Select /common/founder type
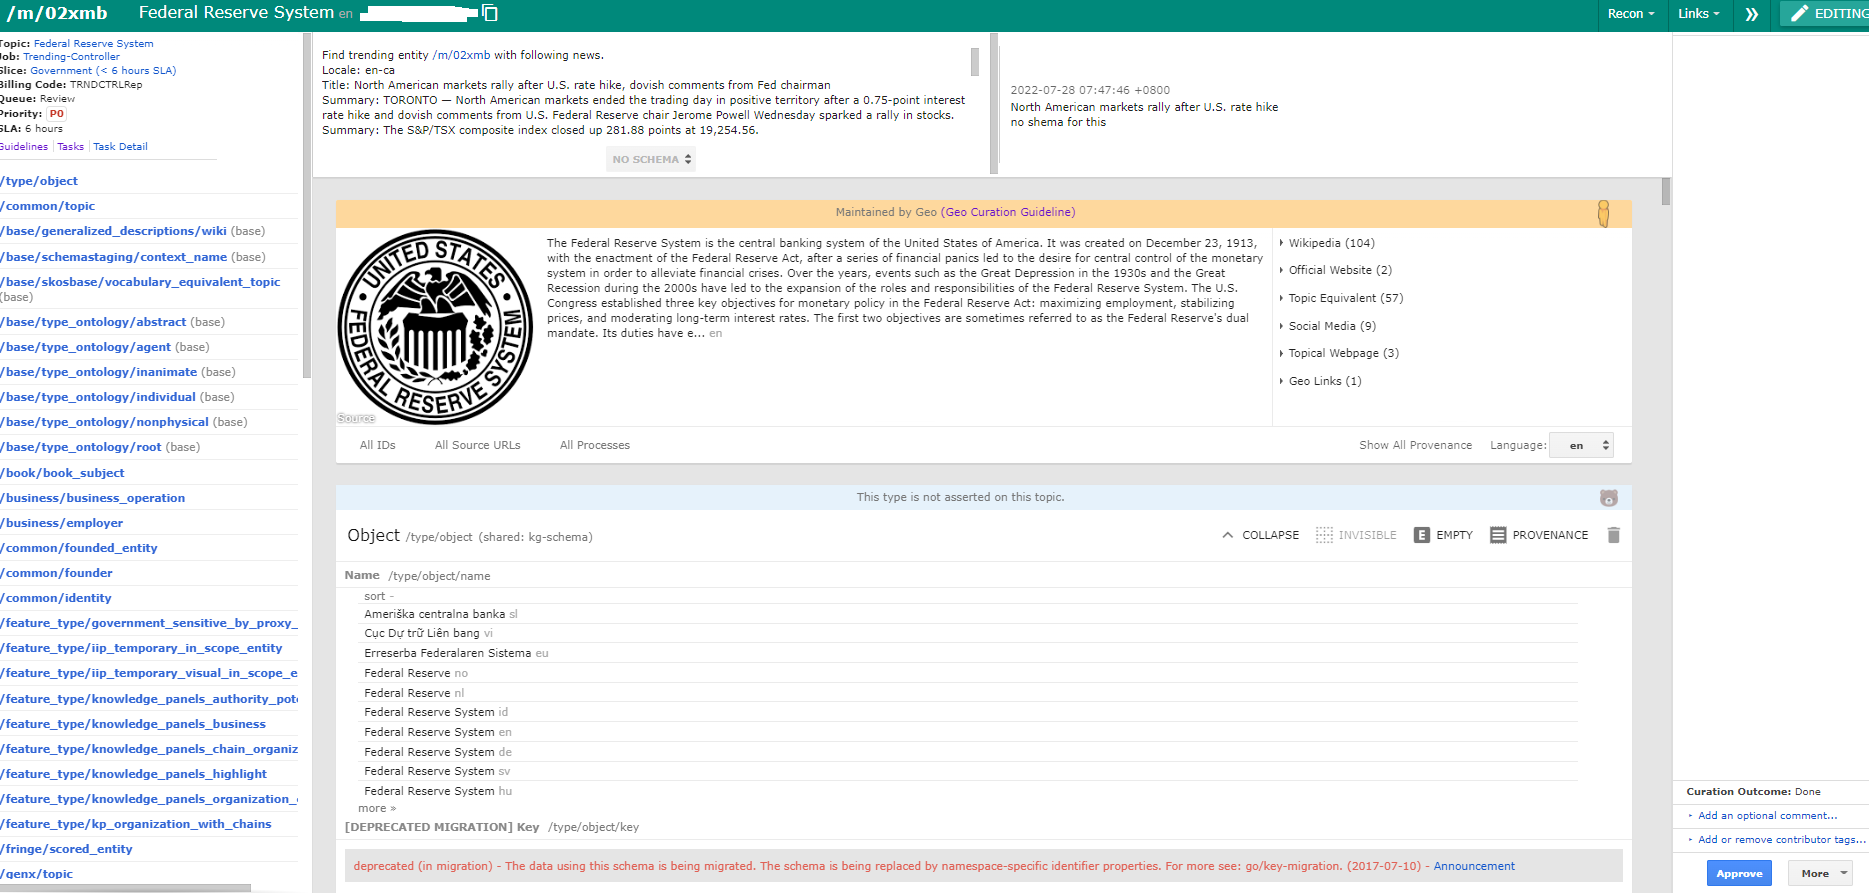 coord(56,573)
